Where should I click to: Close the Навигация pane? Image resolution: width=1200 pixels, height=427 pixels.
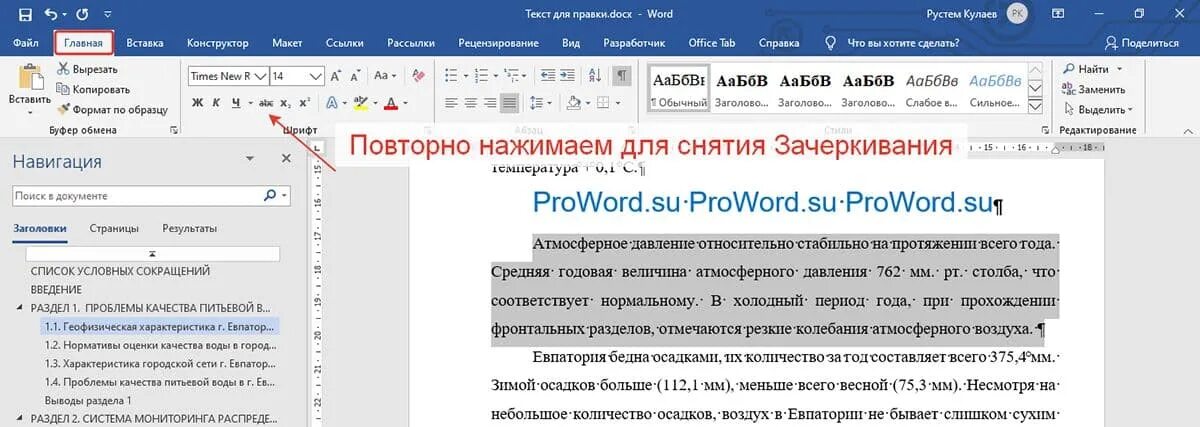tap(286, 159)
